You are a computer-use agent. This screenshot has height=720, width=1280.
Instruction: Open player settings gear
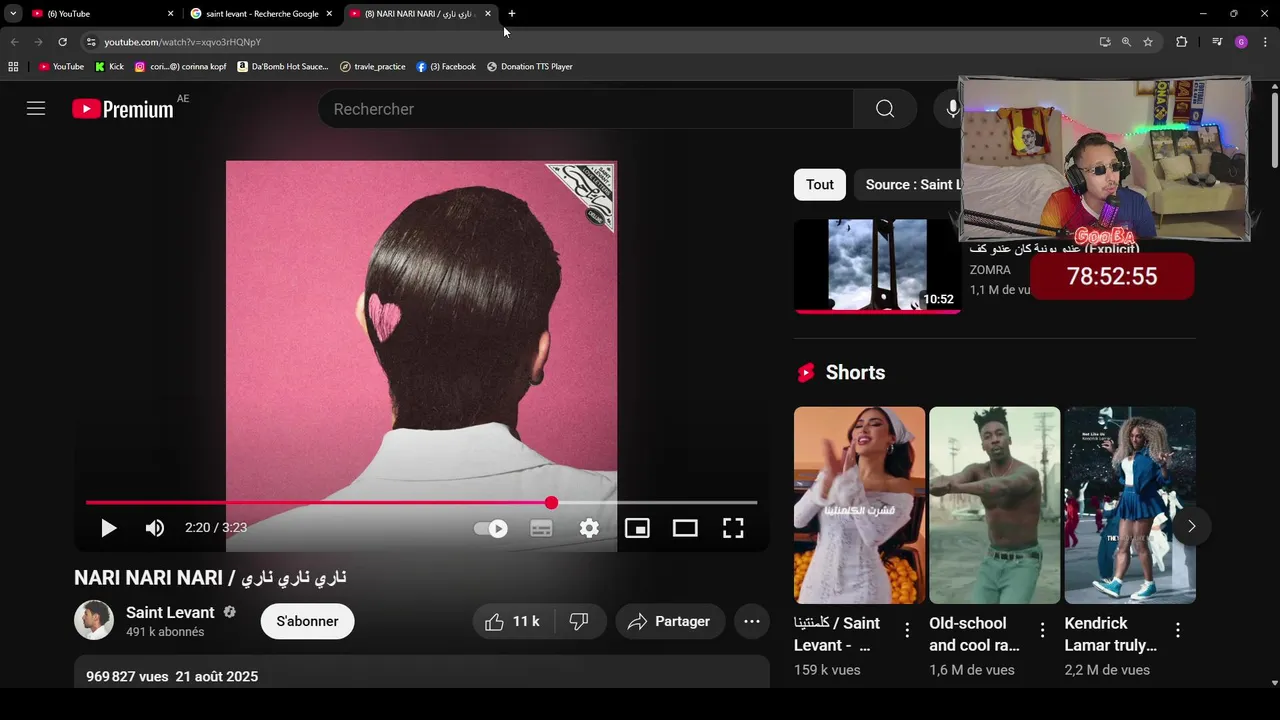589,528
